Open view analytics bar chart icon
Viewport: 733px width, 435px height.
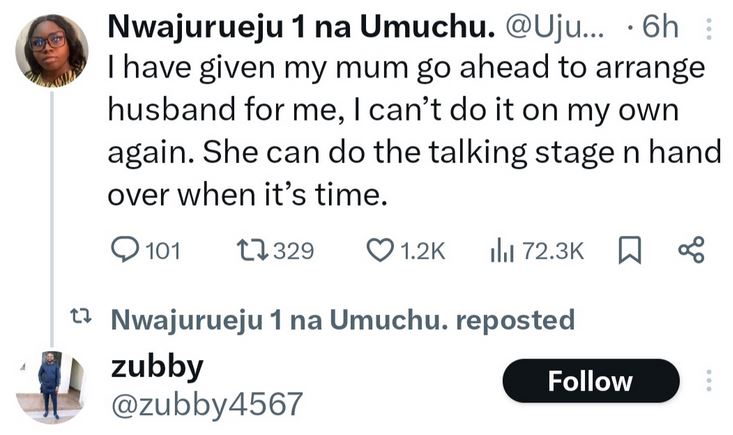point(500,250)
